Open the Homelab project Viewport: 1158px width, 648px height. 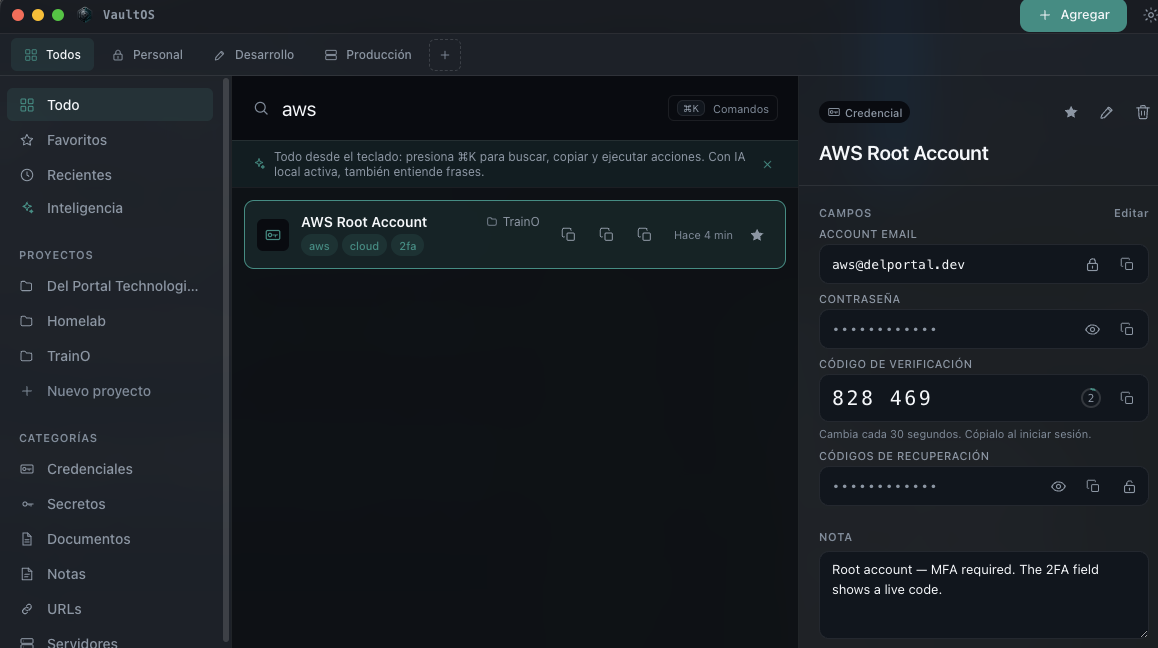tap(110, 321)
